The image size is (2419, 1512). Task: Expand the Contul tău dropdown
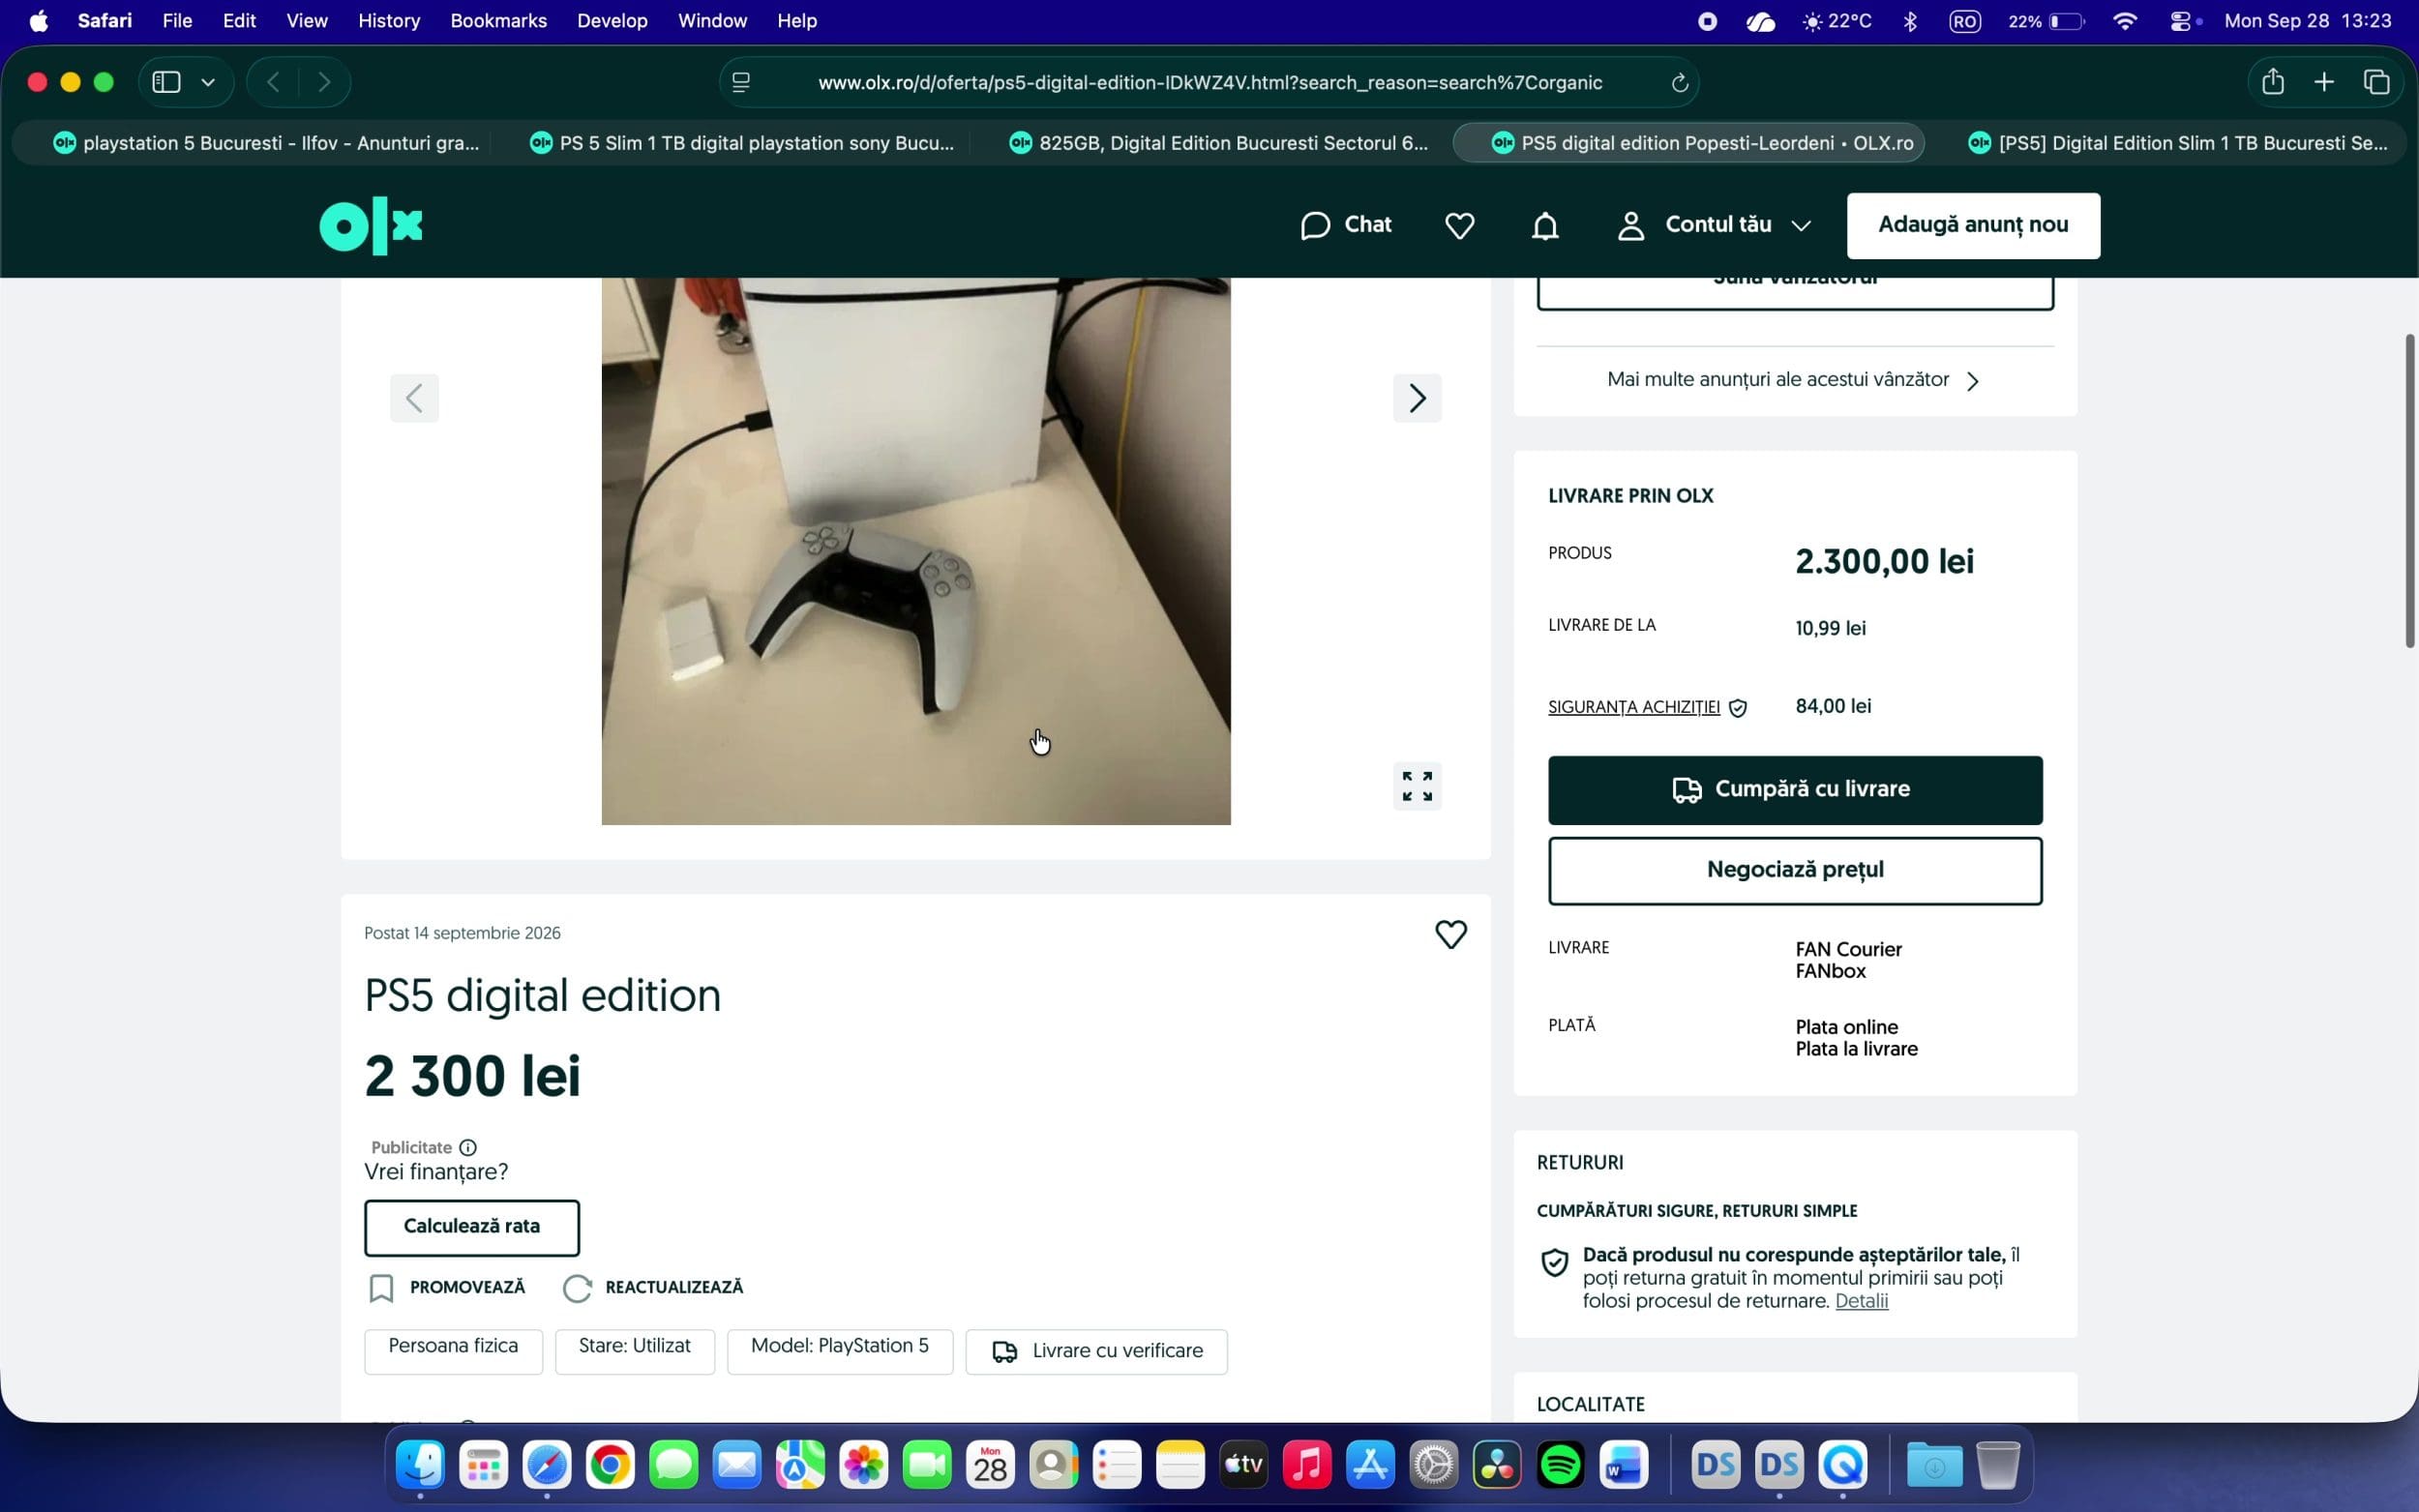(1801, 226)
